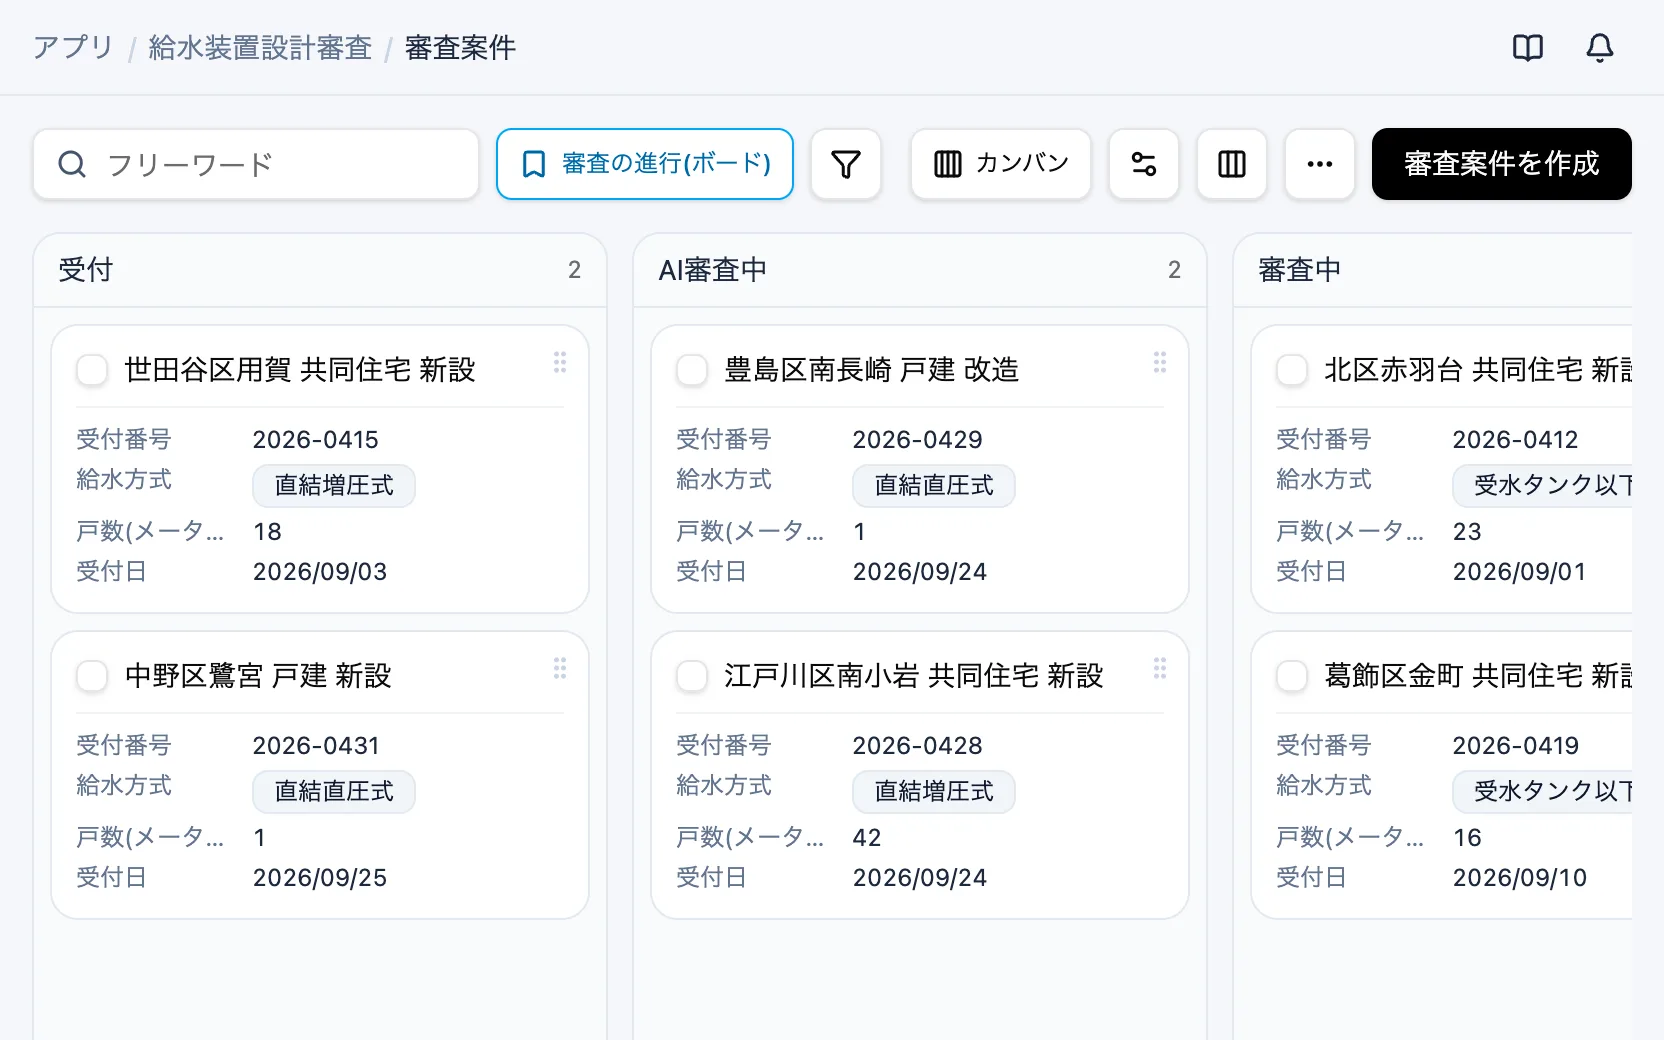The width and height of the screenshot is (1664, 1040).
Task: Click receipt number 2026-0415
Action: 316,440
